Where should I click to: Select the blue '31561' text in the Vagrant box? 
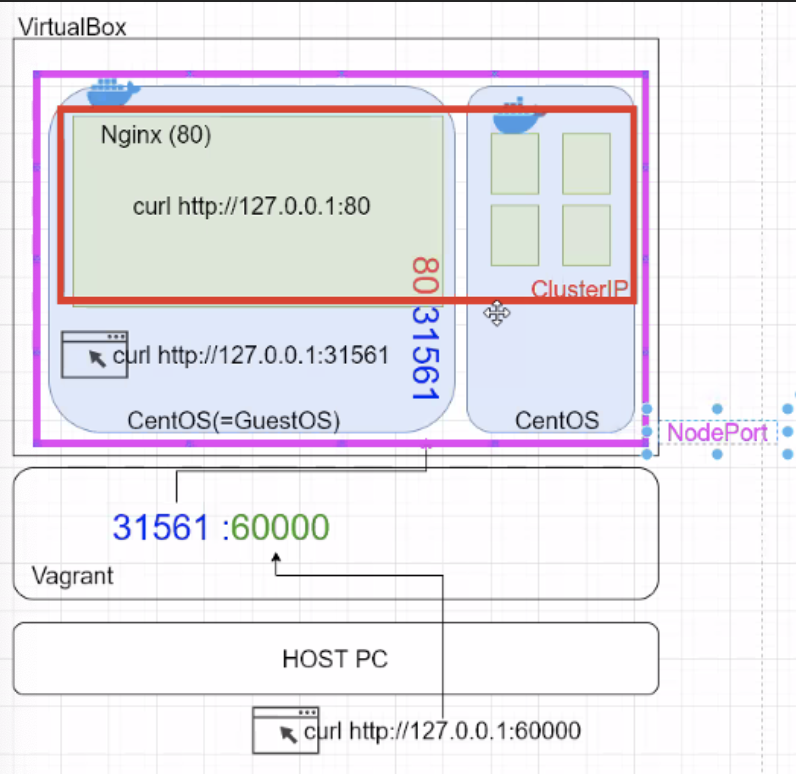pos(161,527)
